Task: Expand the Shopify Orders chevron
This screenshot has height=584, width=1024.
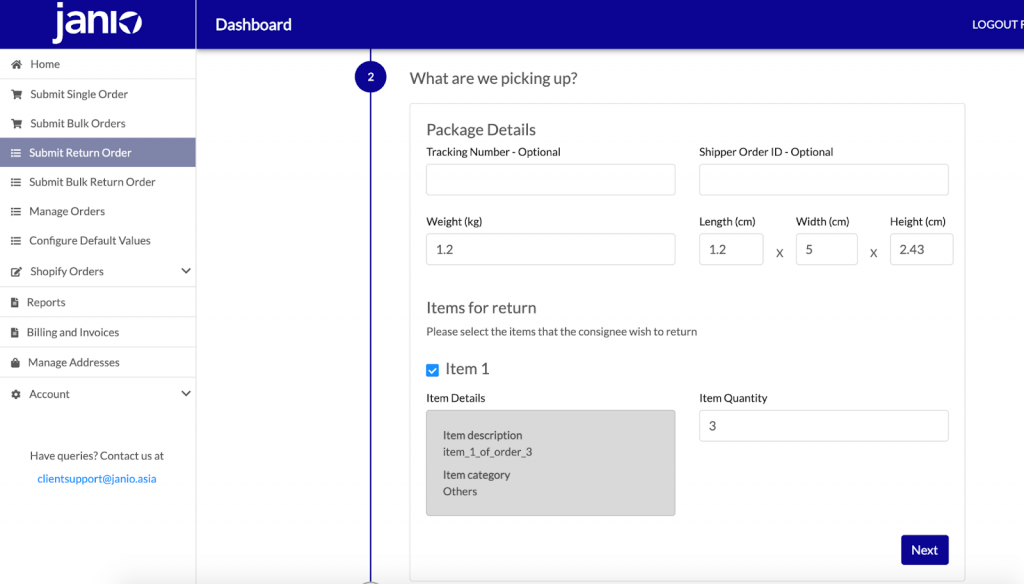Action: pos(186,271)
